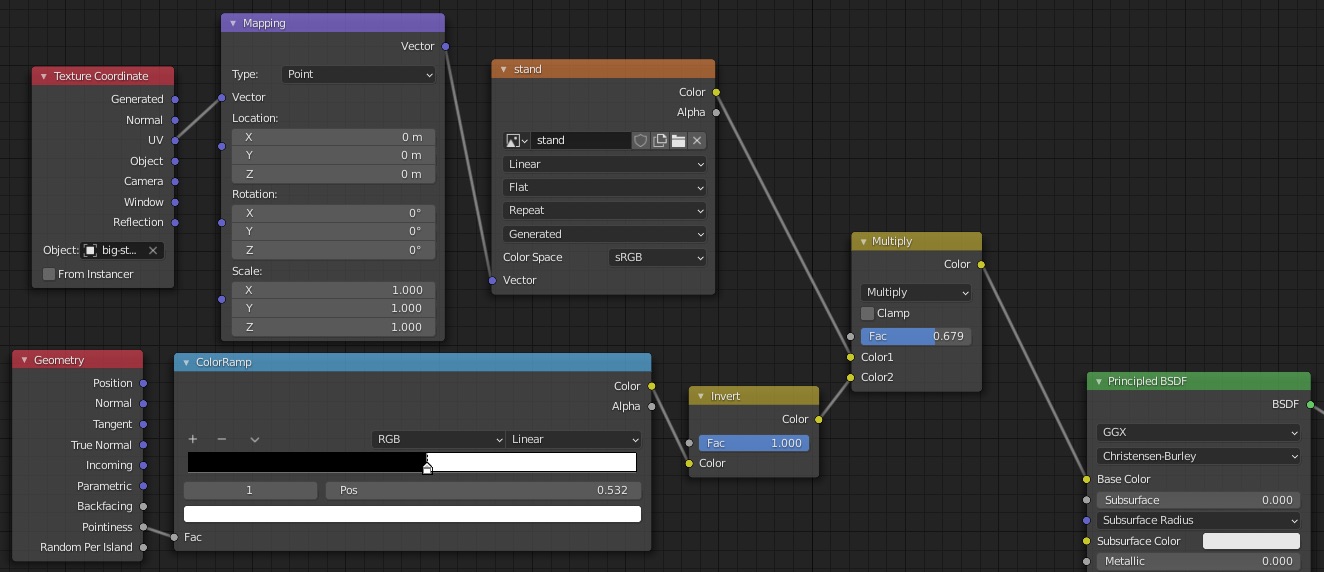Select the color stop marker on ColorRamp
This screenshot has height=572, width=1324.
pos(427,466)
